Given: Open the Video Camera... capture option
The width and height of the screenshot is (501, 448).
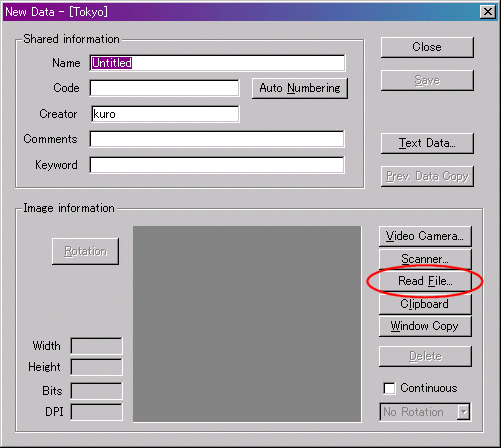Looking at the screenshot, I should click(425, 236).
